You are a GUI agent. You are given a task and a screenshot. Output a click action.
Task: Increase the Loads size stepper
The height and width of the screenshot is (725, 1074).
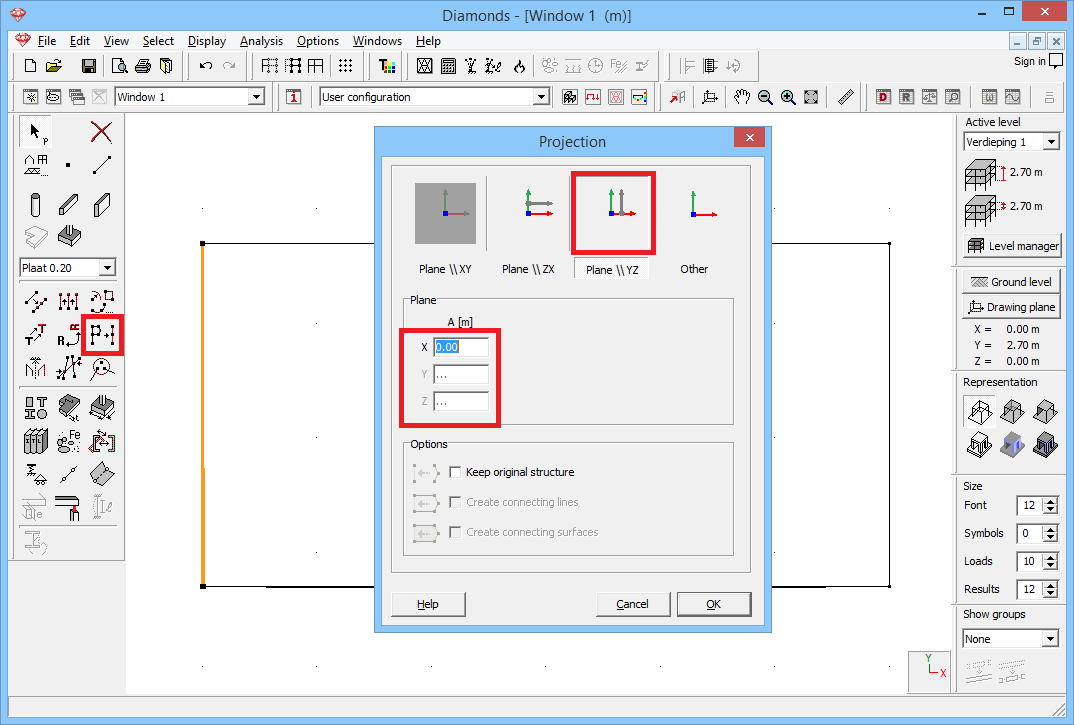click(x=1051, y=557)
